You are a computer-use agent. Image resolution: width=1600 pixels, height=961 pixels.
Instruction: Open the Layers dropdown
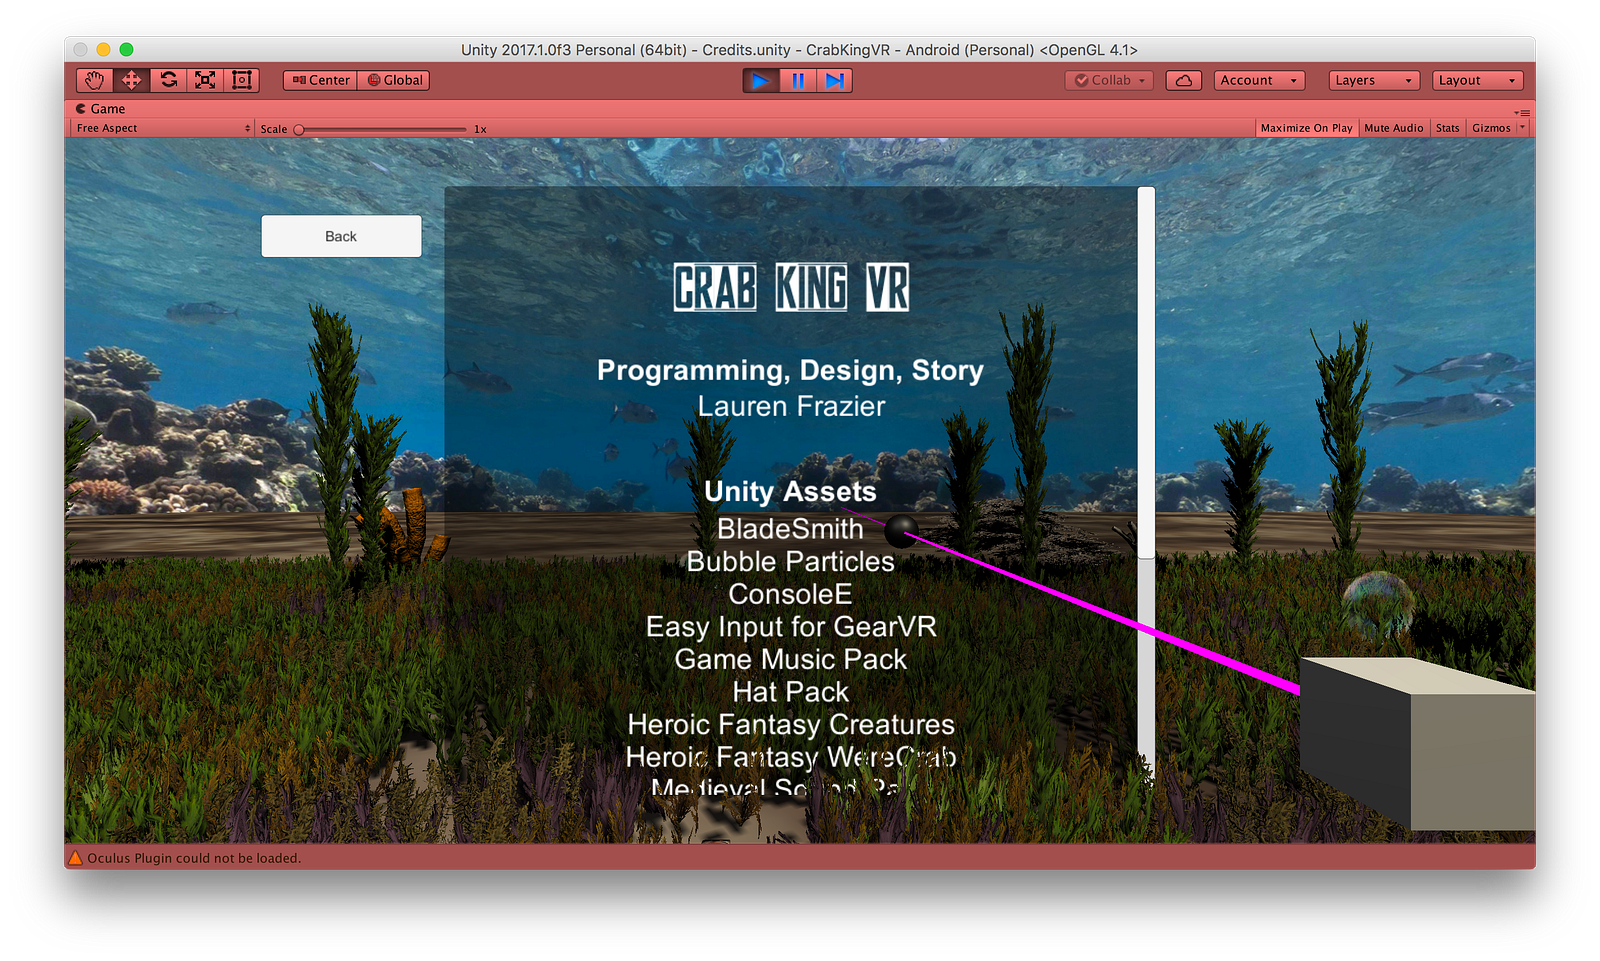pos(1374,80)
